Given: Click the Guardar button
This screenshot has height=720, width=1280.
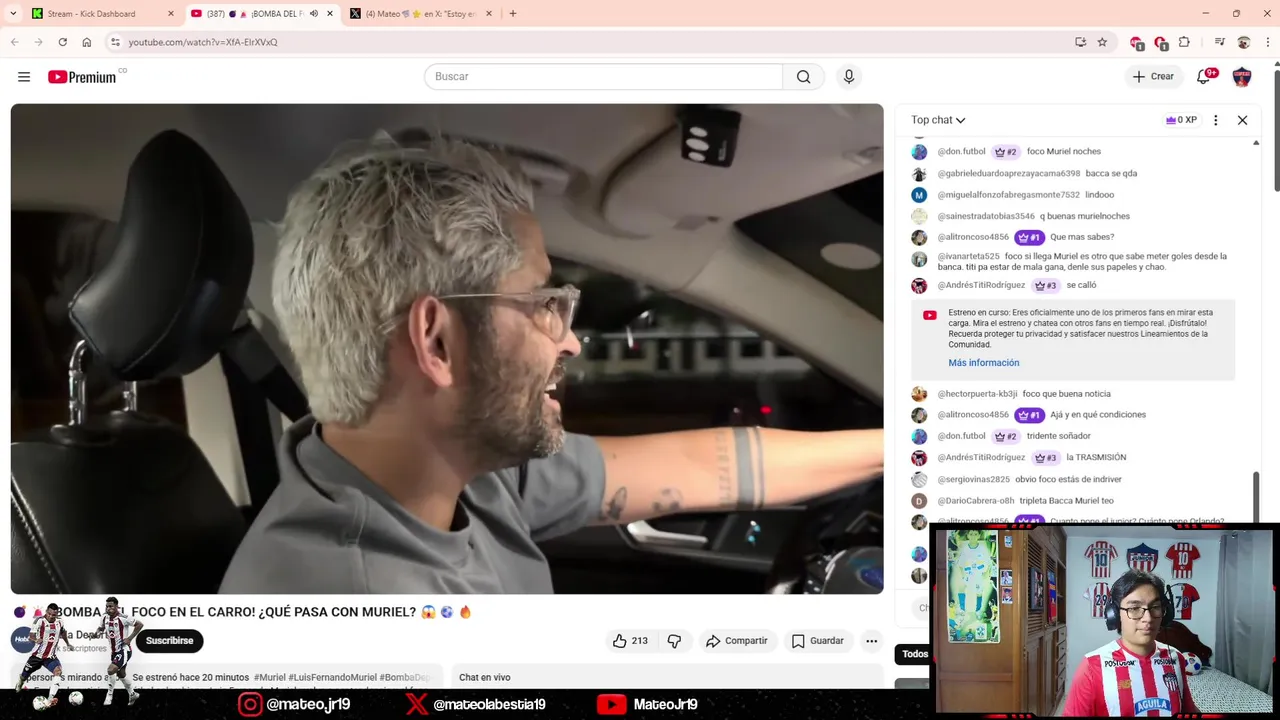Looking at the screenshot, I should (818, 641).
